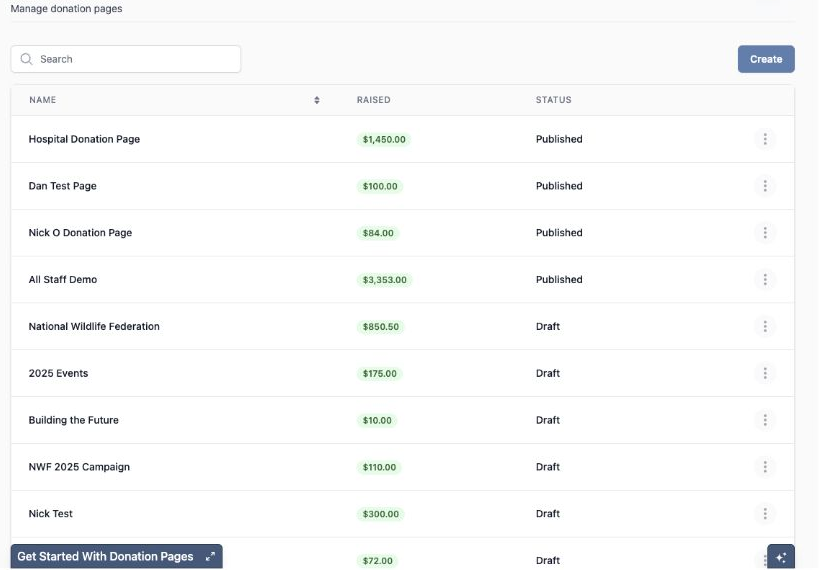The image size is (820, 570).
Task: Open options menu for Nick Test
Action: [x=765, y=514]
